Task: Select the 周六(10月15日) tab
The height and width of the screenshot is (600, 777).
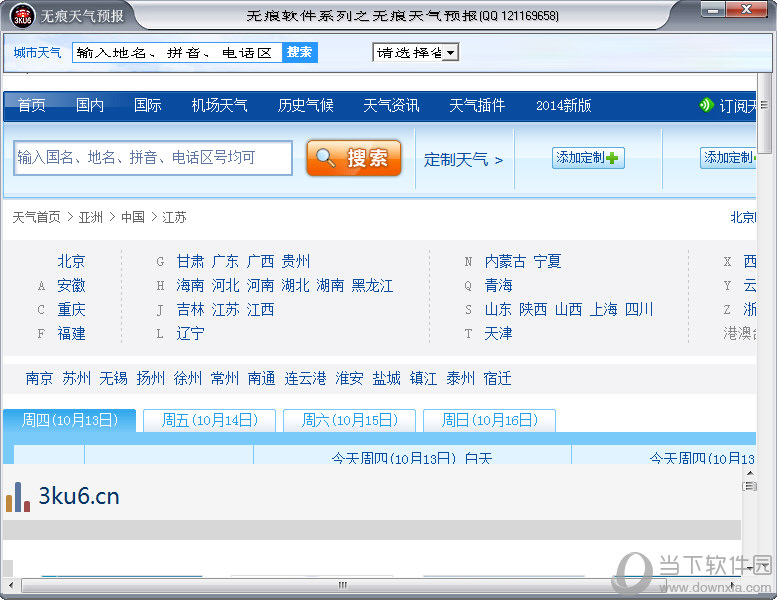Action: (349, 421)
